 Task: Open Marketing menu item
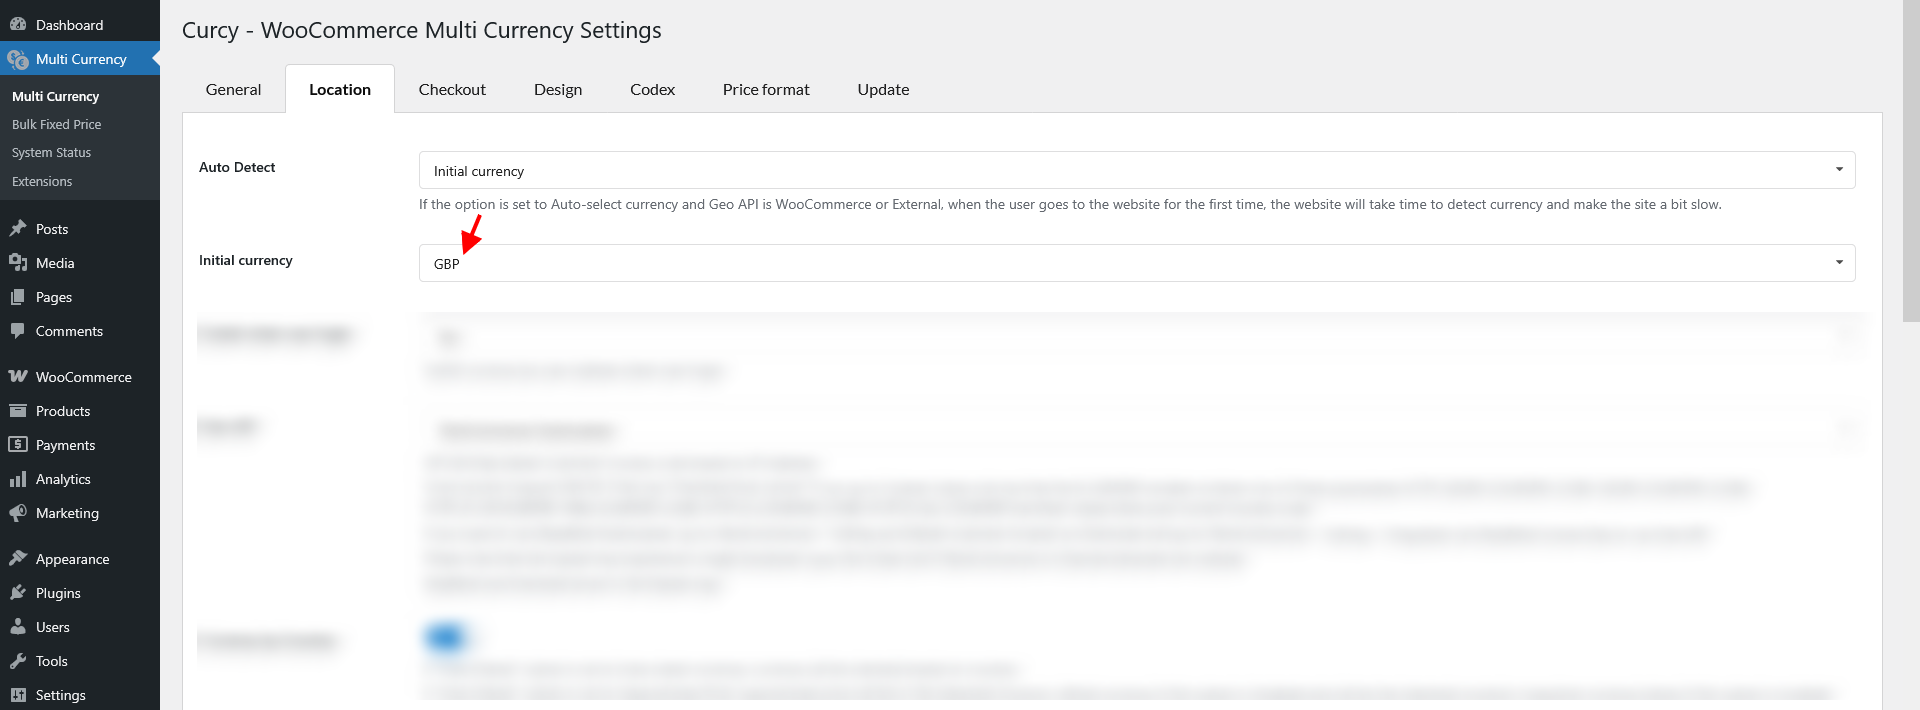(x=80, y=513)
